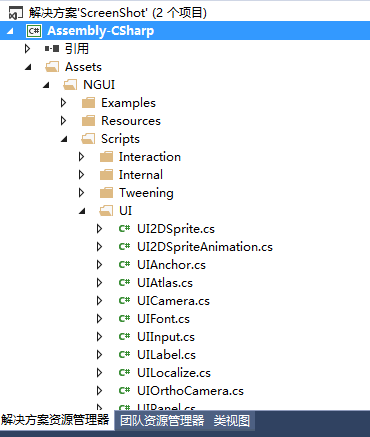Click the C# file icon of UICamera.cs

point(124,301)
